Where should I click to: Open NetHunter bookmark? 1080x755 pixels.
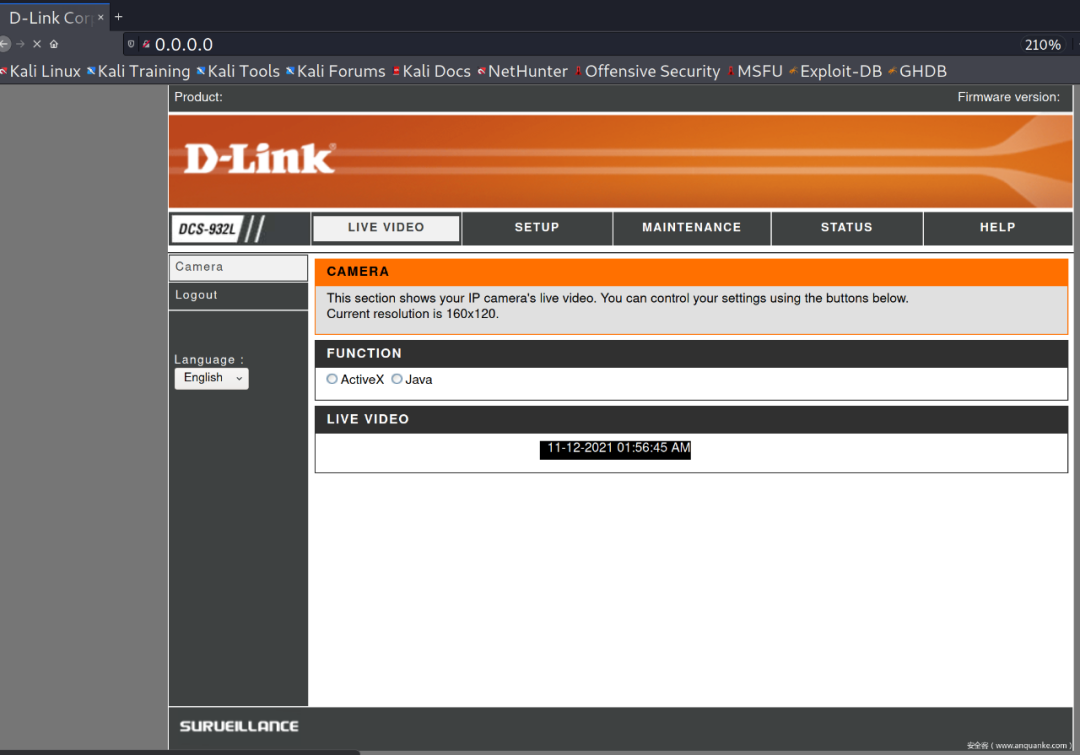click(523, 71)
